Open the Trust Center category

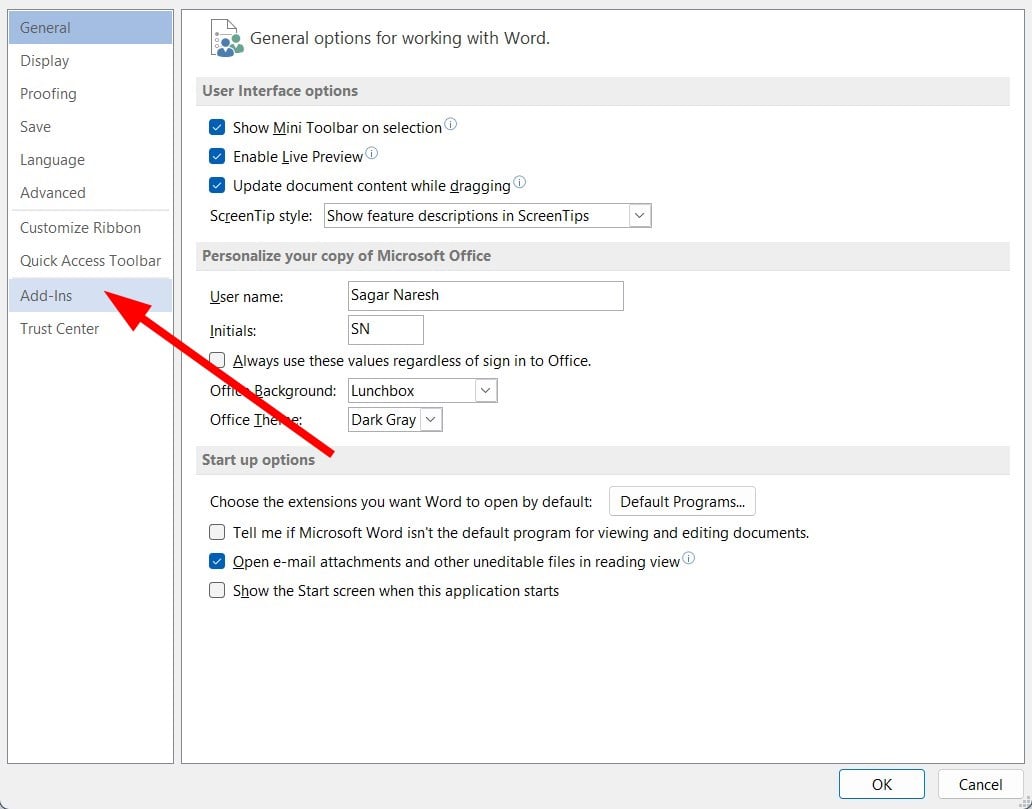tap(90, 328)
